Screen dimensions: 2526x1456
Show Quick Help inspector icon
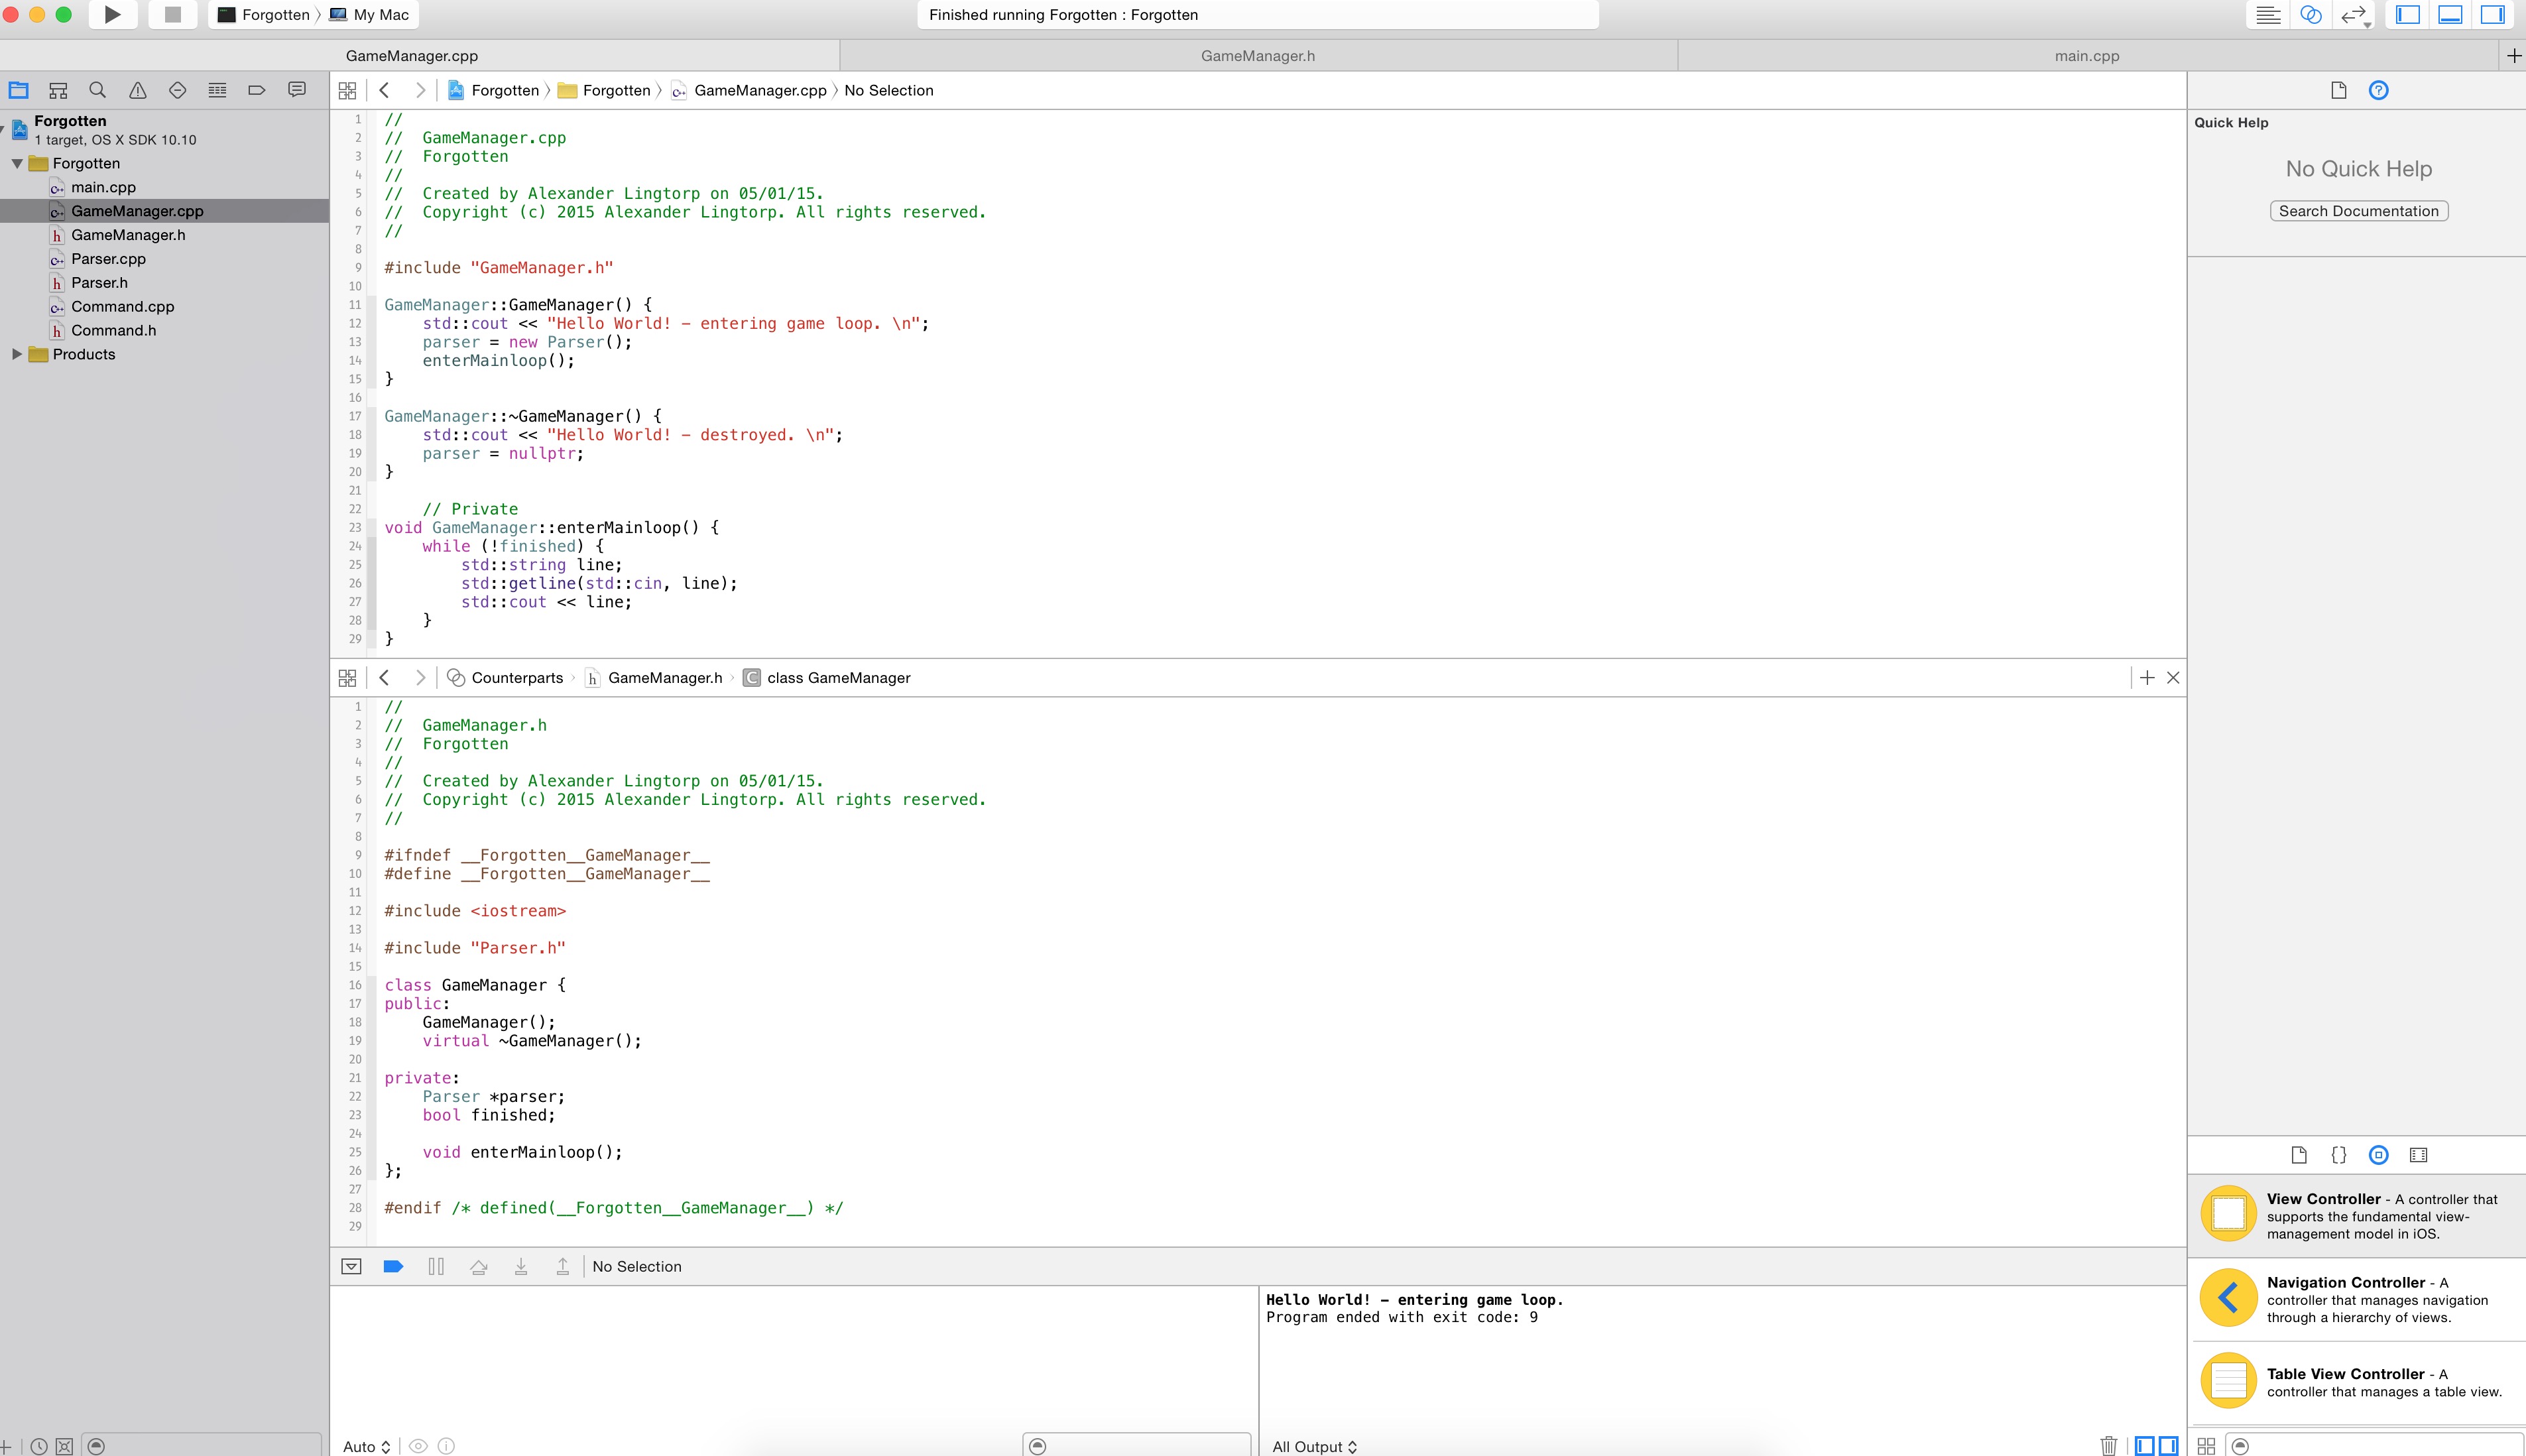(x=2378, y=90)
